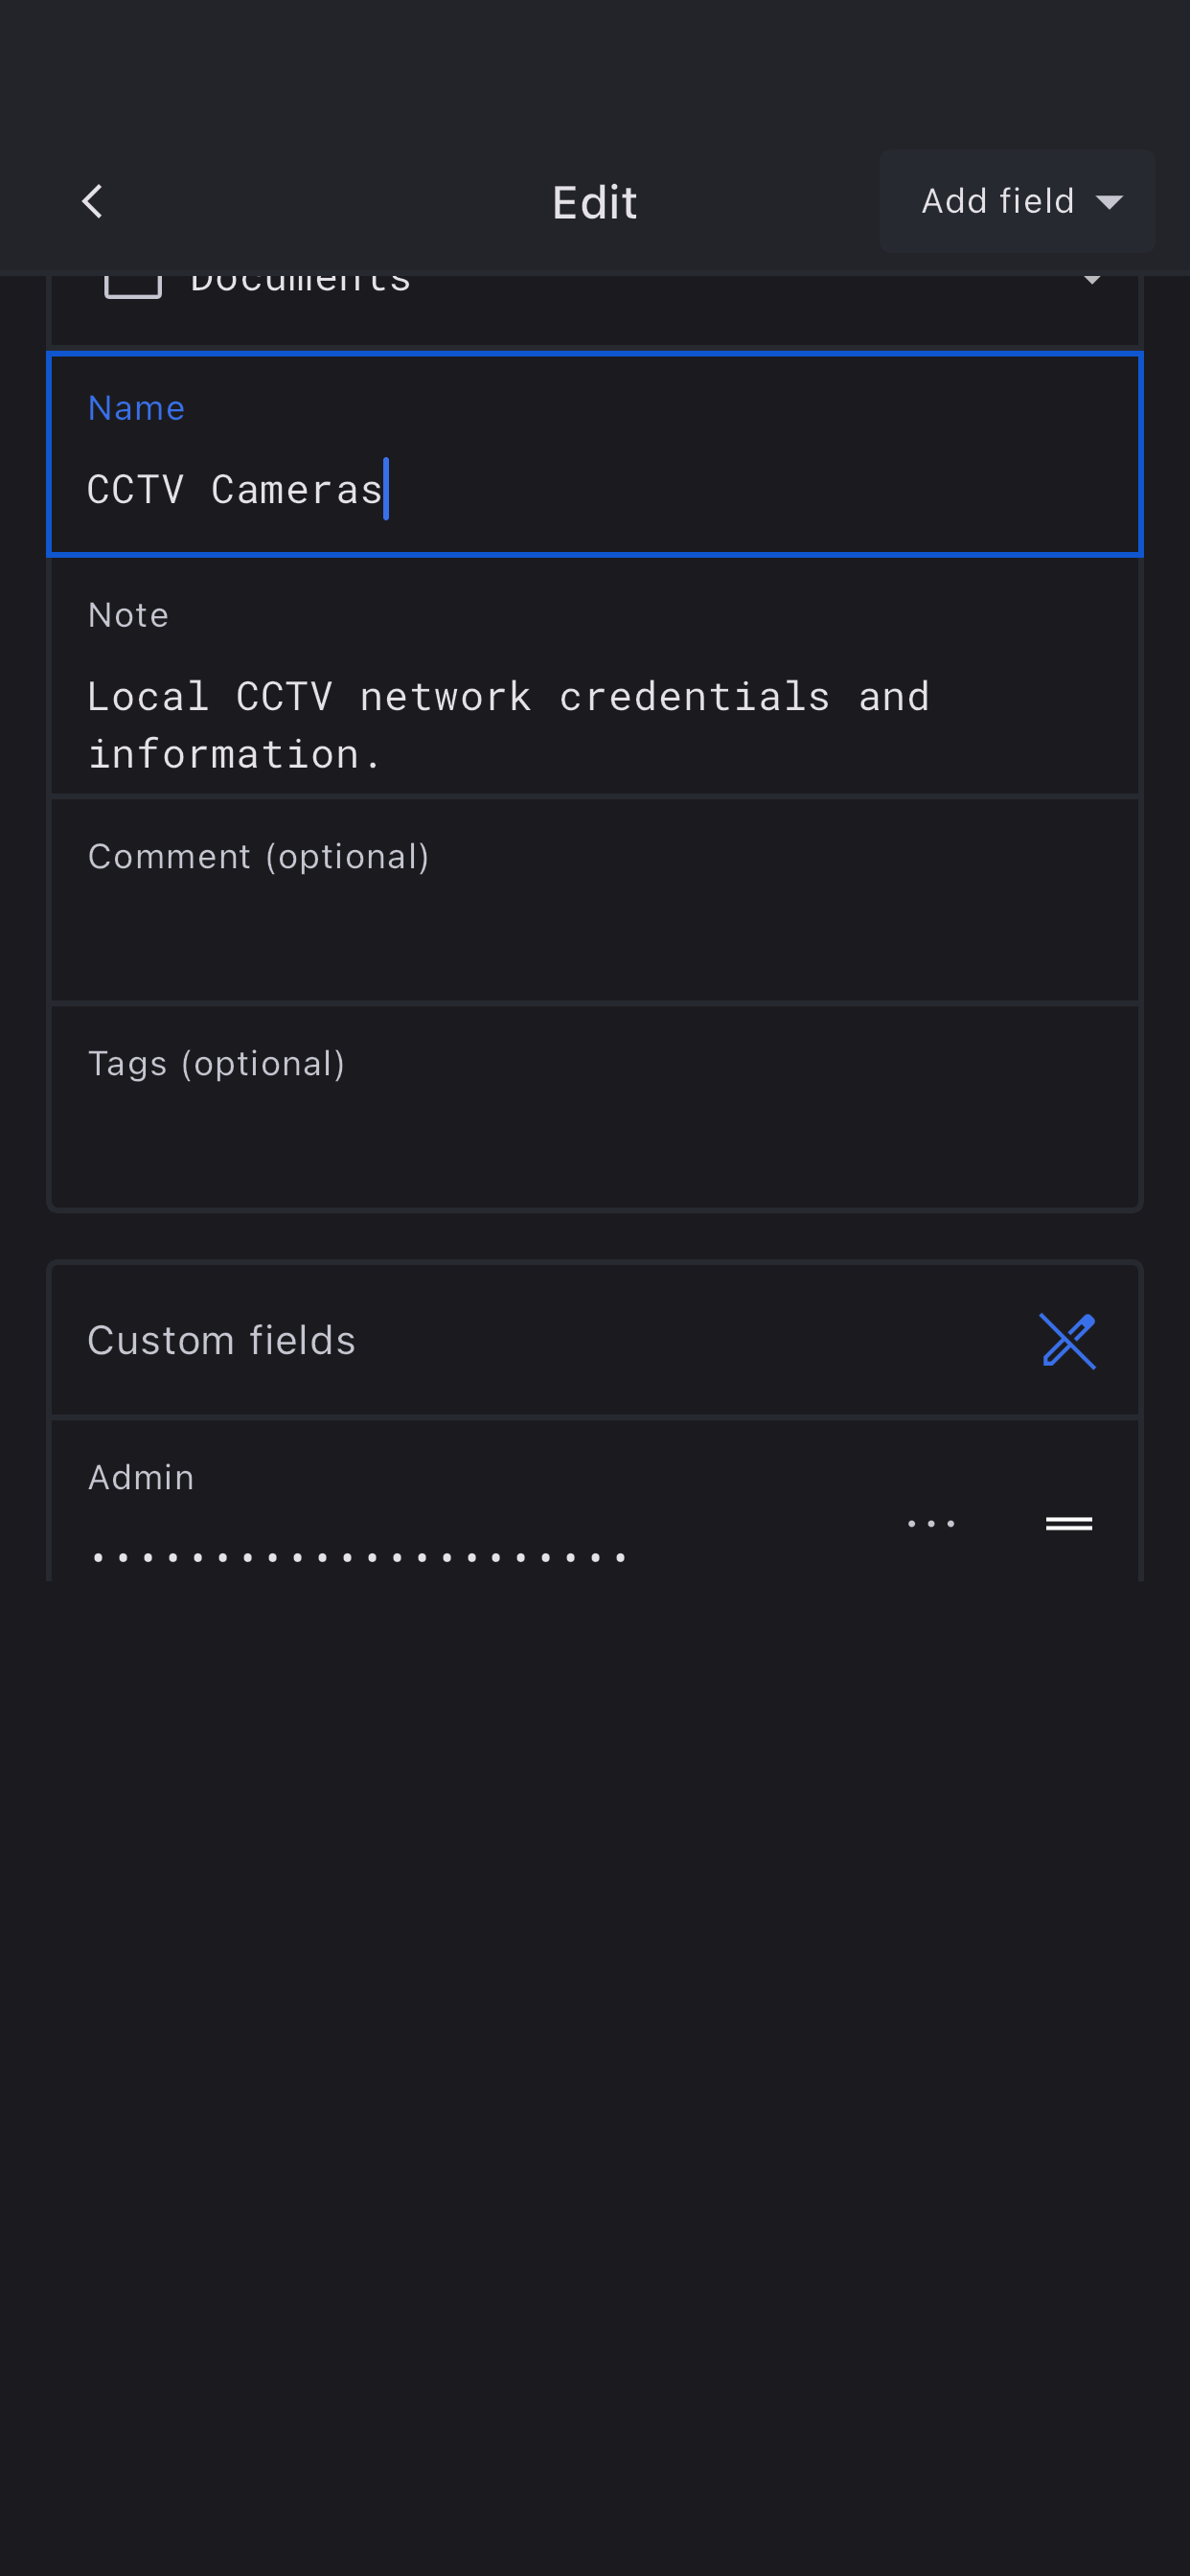Go back using the left arrow
The height and width of the screenshot is (2576, 1190).
92,201
